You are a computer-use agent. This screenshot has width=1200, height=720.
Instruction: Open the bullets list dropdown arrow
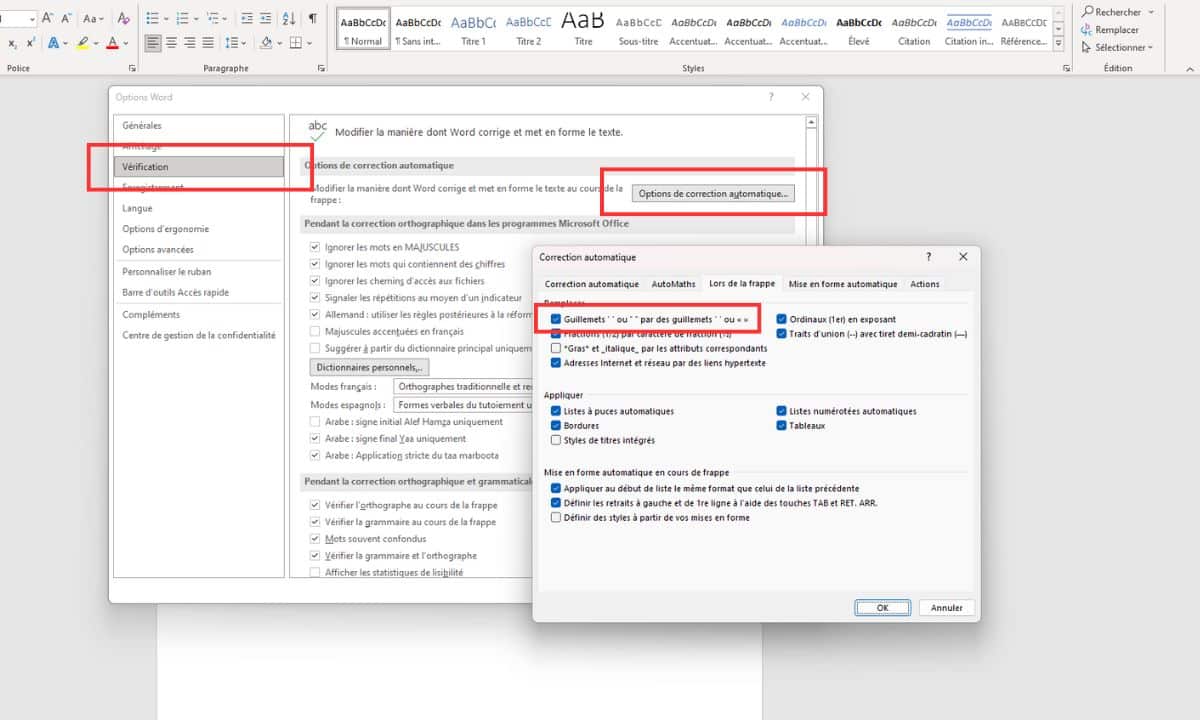pyautogui.click(x=166, y=18)
